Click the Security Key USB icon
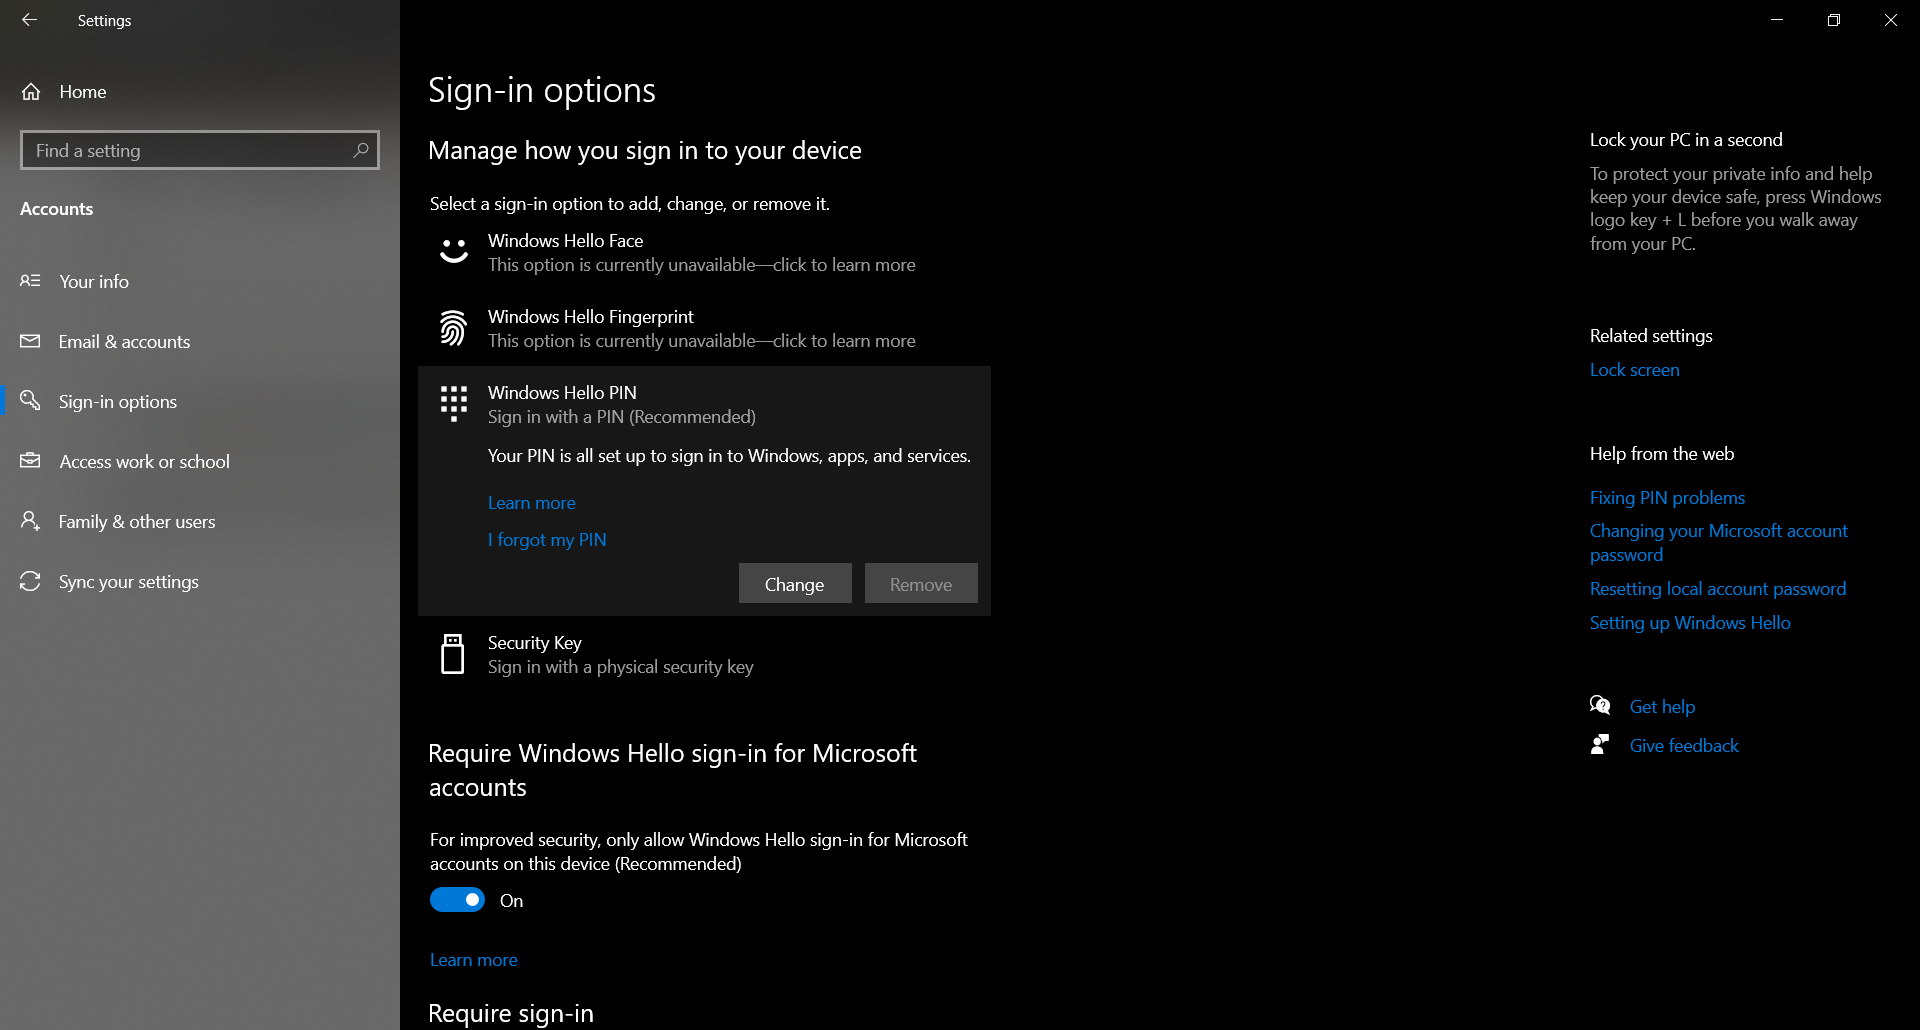Image resolution: width=1920 pixels, height=1030 pixels. (453, 654)
